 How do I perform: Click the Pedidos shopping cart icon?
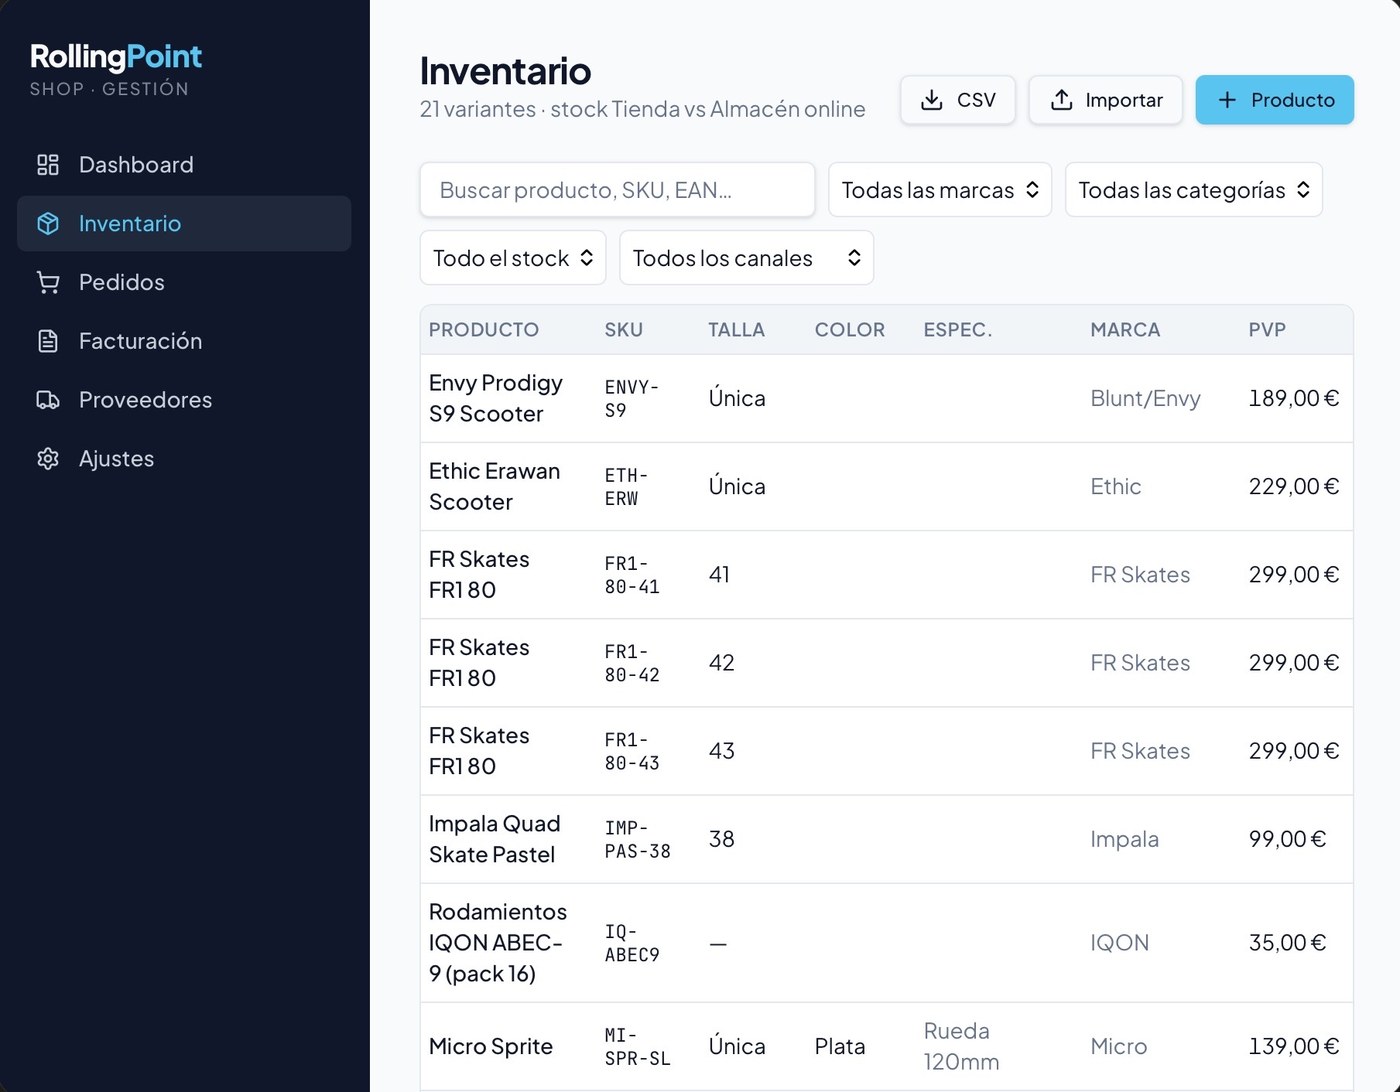point(48,283)
